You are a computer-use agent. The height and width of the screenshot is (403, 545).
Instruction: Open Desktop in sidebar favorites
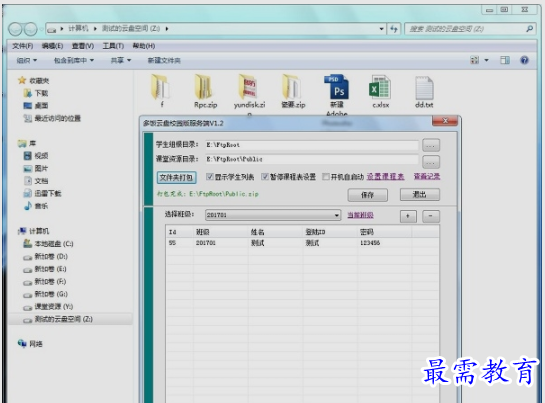36,106
